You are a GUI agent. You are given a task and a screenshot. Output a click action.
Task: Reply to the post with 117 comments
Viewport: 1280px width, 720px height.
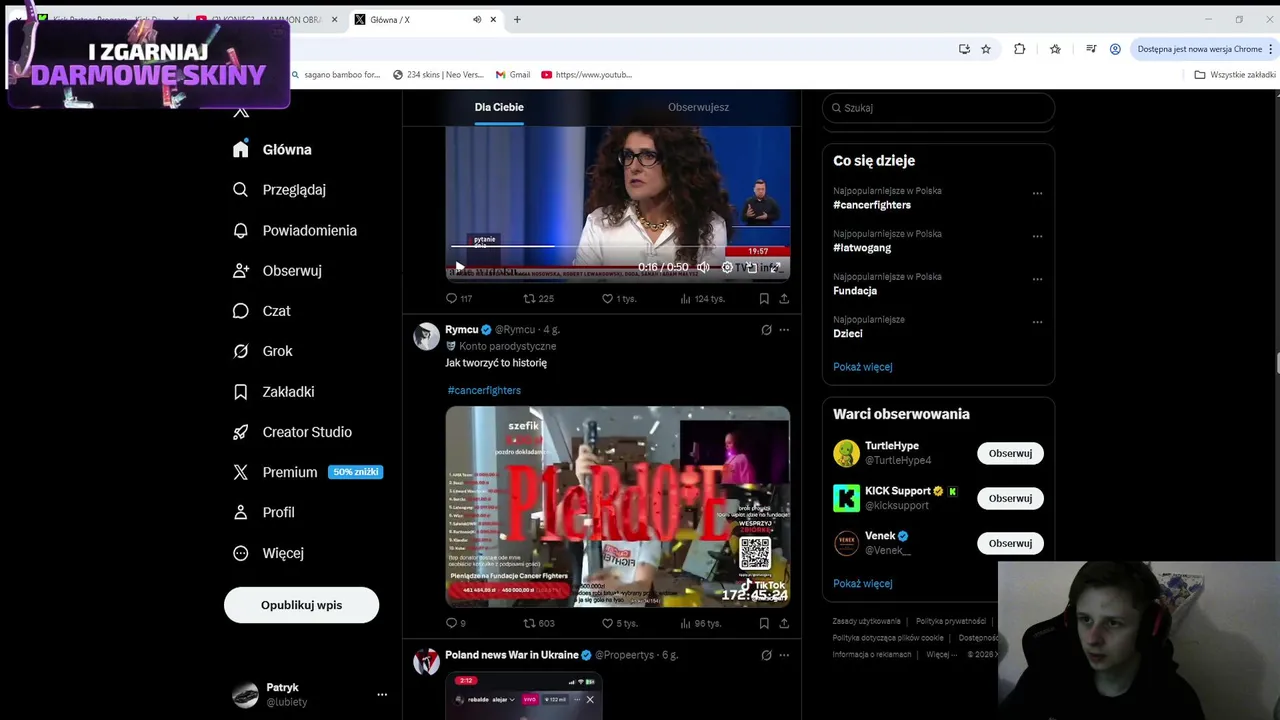click(x=459, y=298)
